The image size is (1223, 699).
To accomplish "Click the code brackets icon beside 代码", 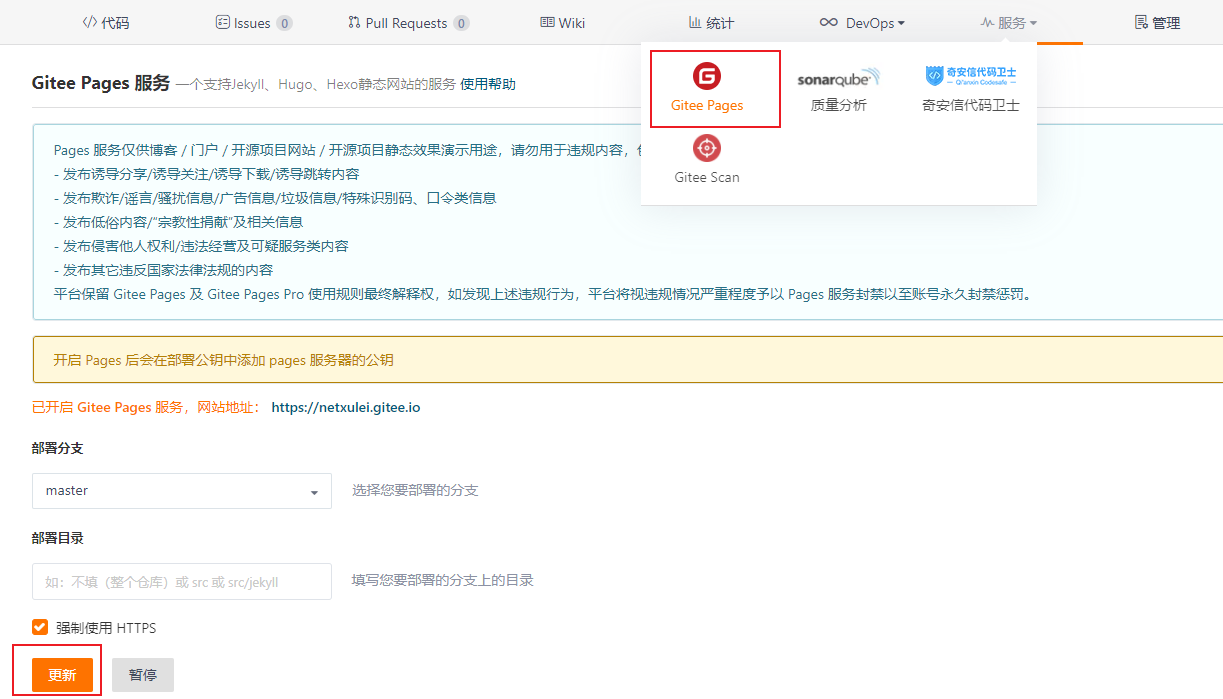I will (x=89, y=22).
